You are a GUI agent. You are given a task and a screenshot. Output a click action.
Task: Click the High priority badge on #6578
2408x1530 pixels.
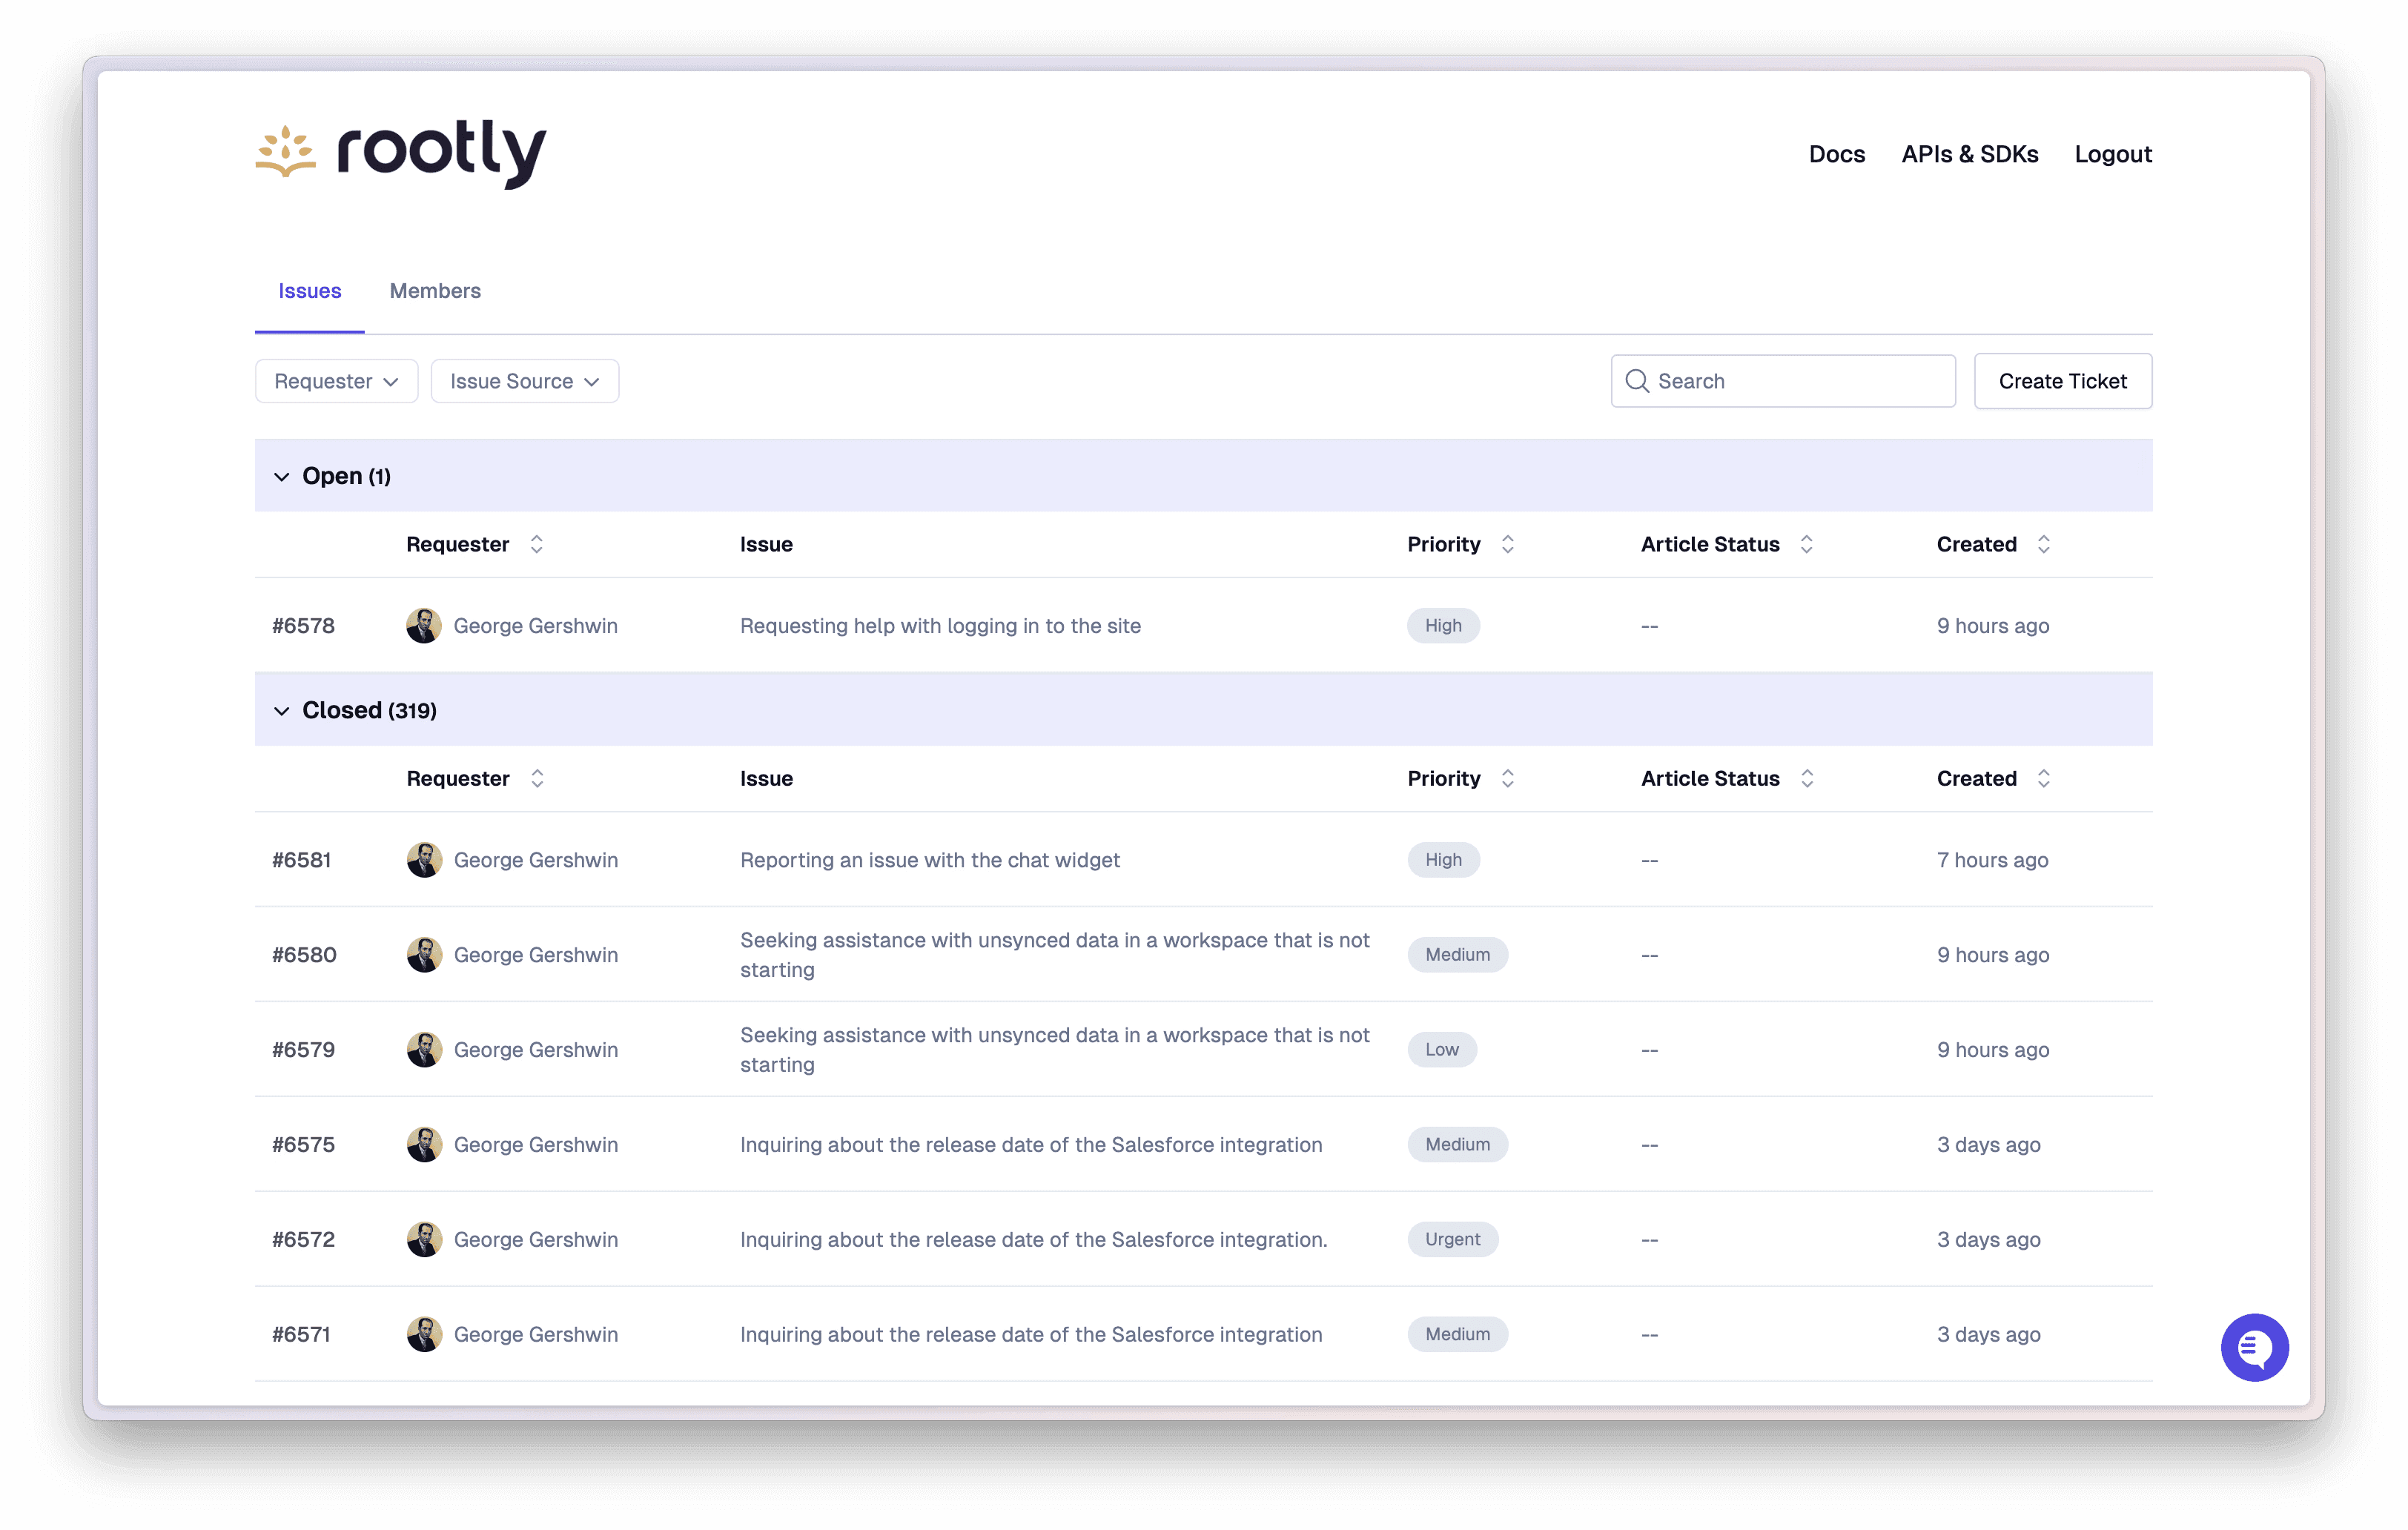1443,625
